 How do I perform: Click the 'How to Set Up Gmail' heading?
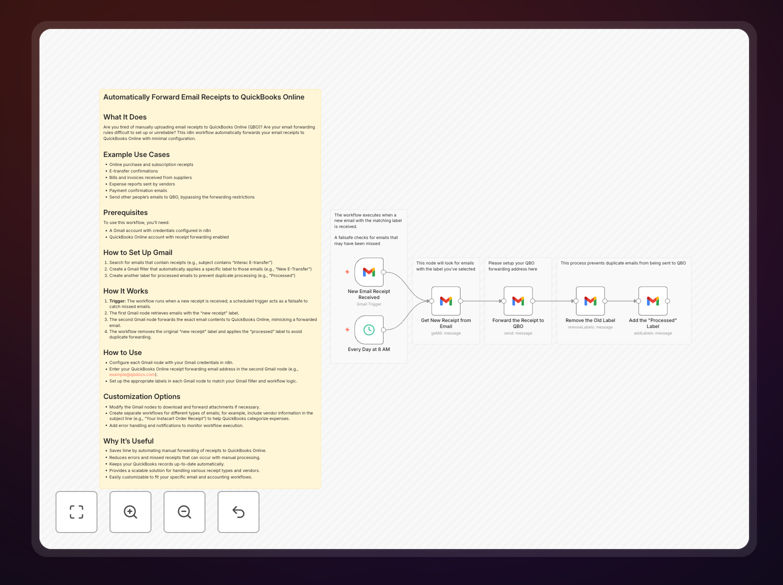pos(138,252)
